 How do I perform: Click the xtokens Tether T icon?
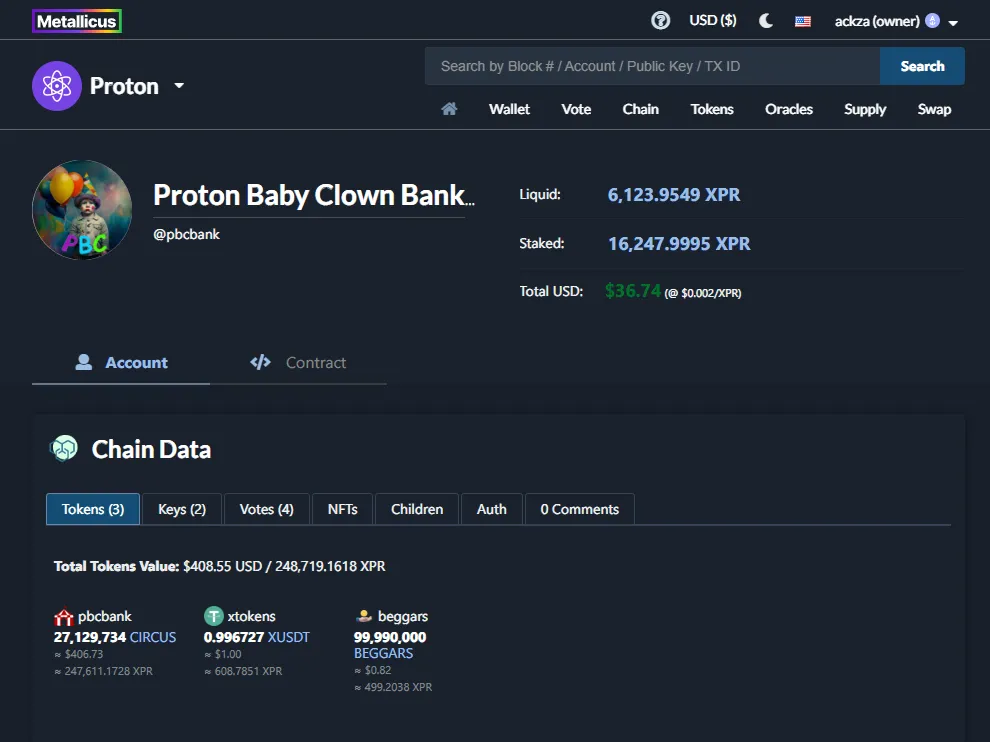[213, 616]
